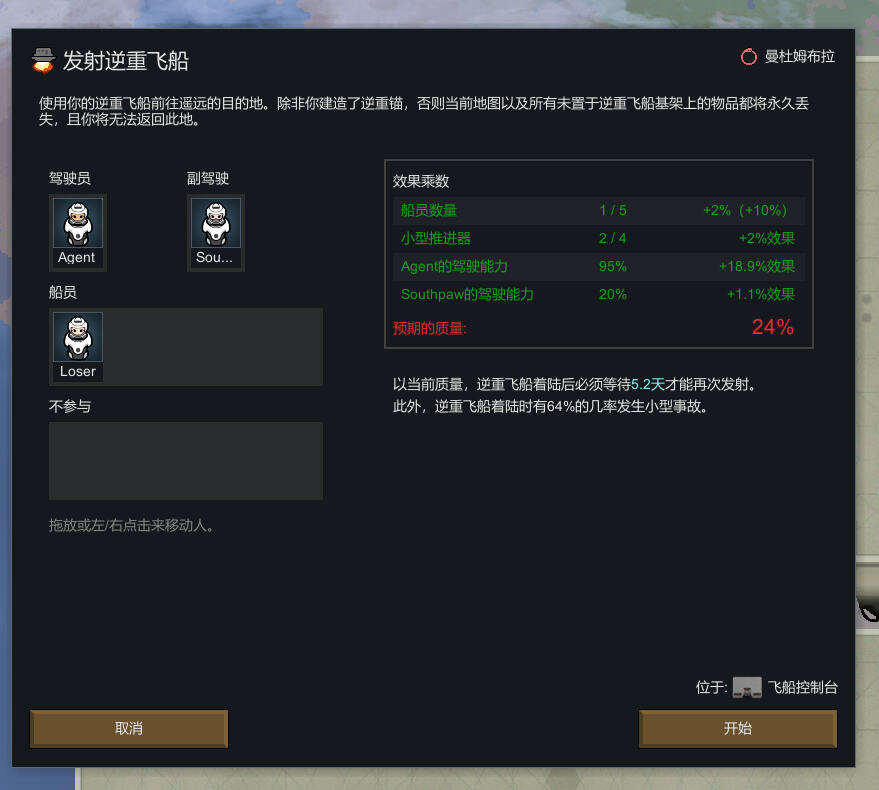Click the 5.2天 cooldown text

click(x=647, y=385)
